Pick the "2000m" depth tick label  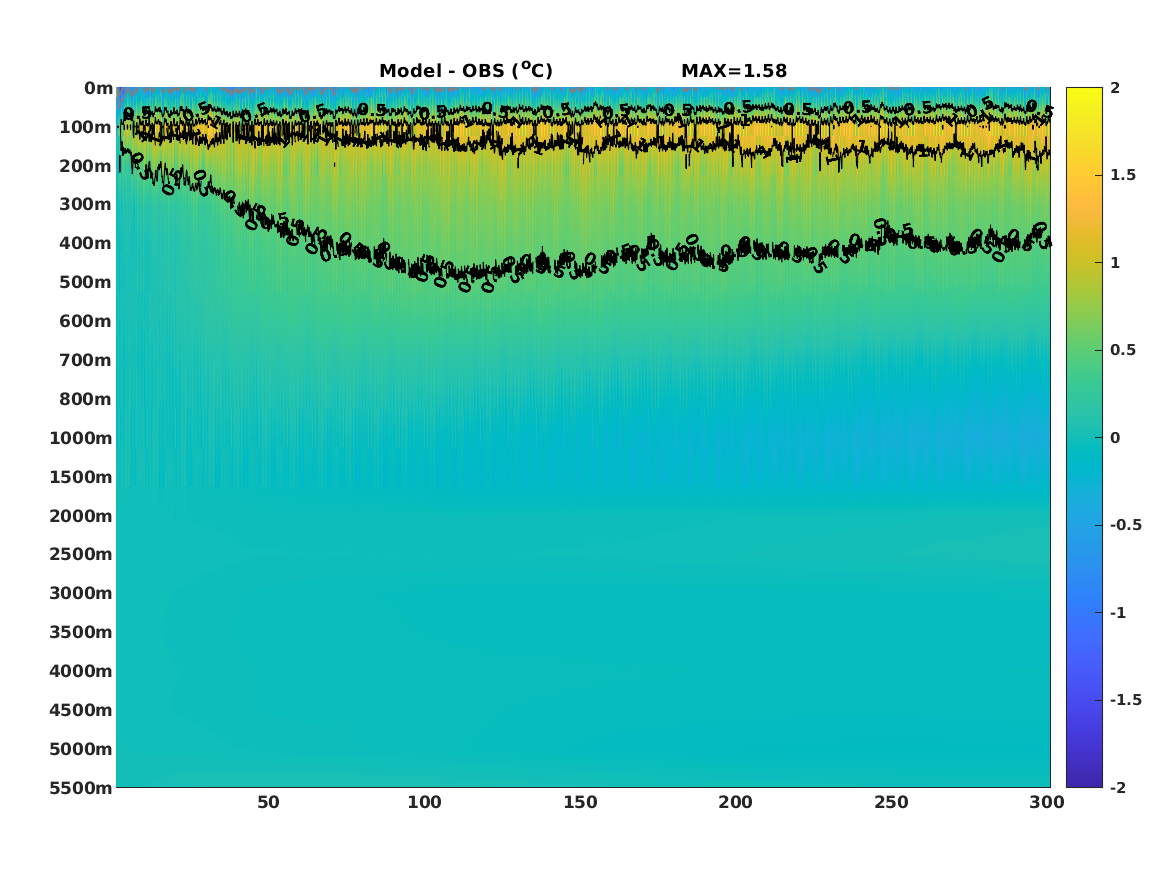tap(81, 516)
